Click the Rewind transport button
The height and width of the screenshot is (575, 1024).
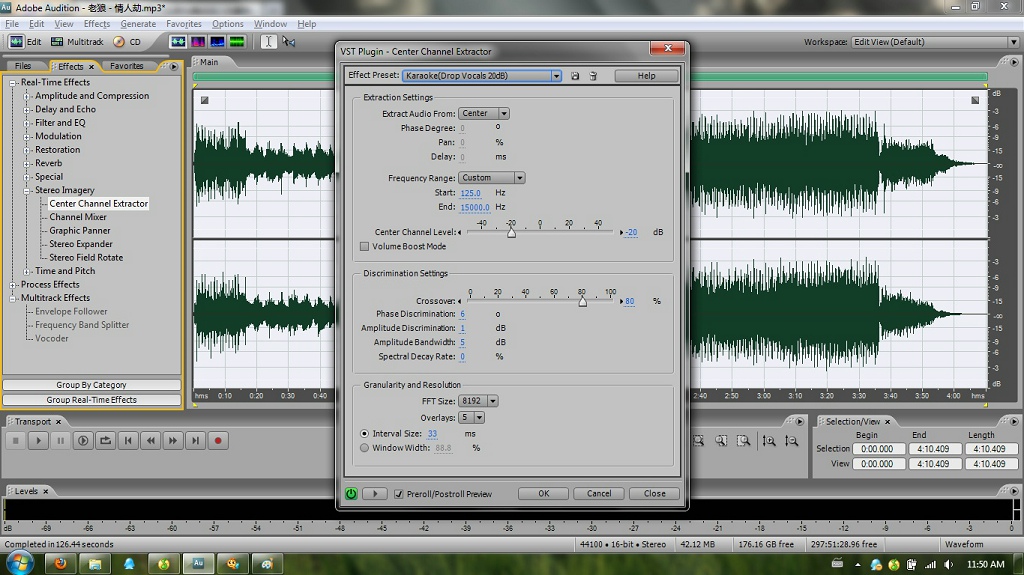tap(150, 440)
